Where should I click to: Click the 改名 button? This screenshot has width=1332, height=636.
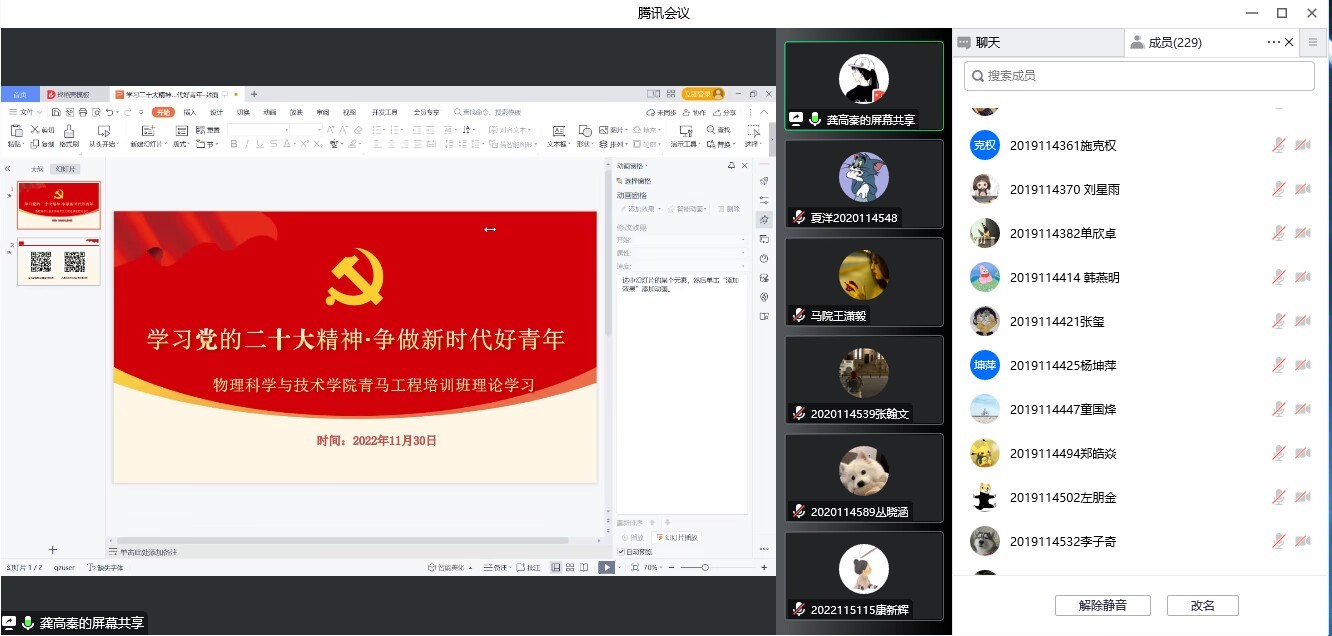pyautogui.click(x=1202, y=605)
